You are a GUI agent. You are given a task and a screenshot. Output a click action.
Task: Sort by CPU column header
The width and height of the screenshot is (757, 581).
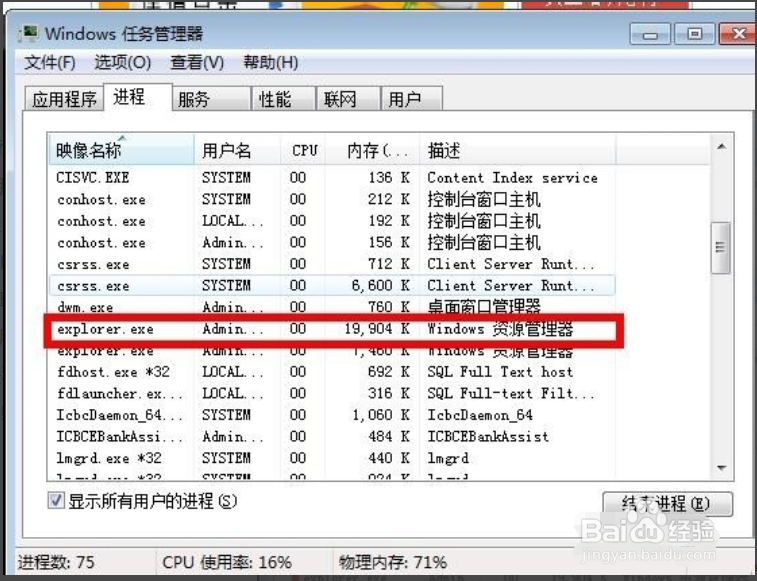303,150
